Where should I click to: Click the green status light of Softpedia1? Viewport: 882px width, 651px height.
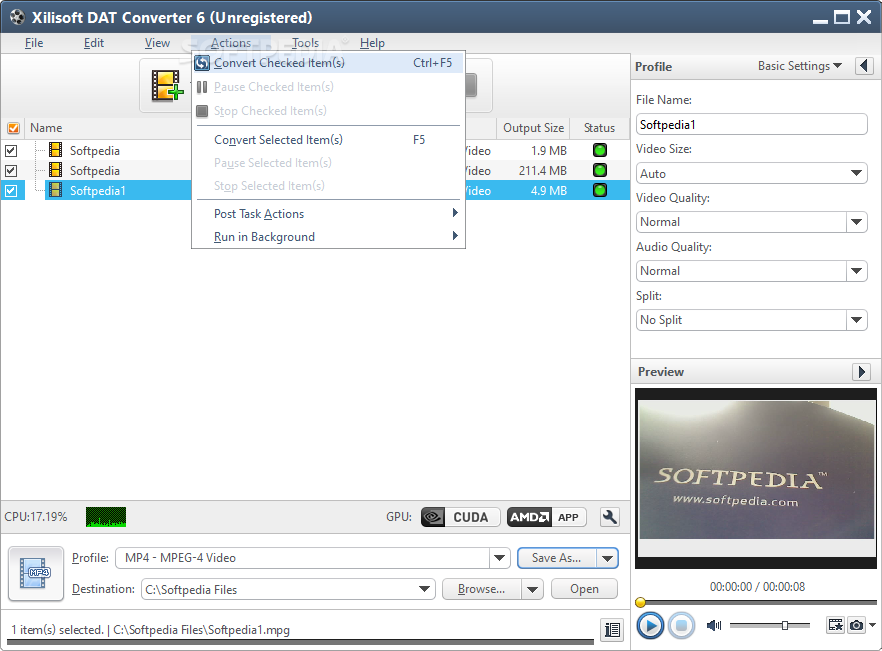(600, 190)
